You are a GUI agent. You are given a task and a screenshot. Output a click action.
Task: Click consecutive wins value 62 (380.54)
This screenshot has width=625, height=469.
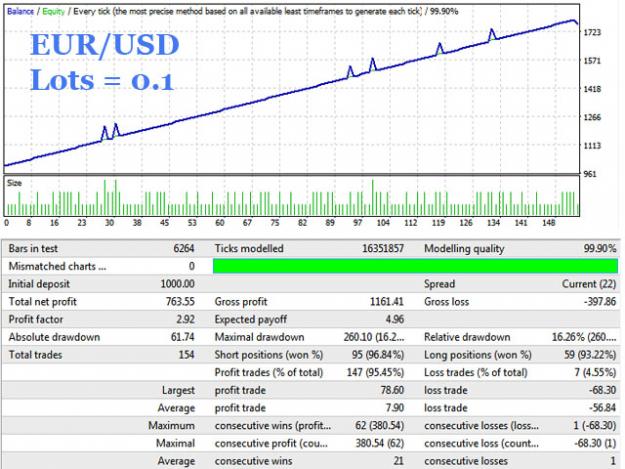379,426
